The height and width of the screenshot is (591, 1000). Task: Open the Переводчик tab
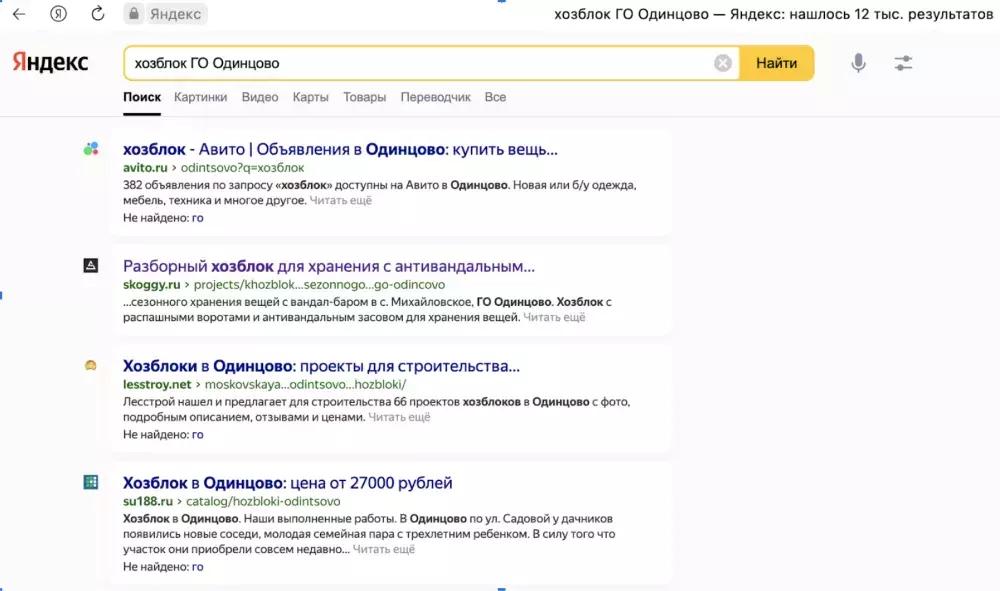435,97
